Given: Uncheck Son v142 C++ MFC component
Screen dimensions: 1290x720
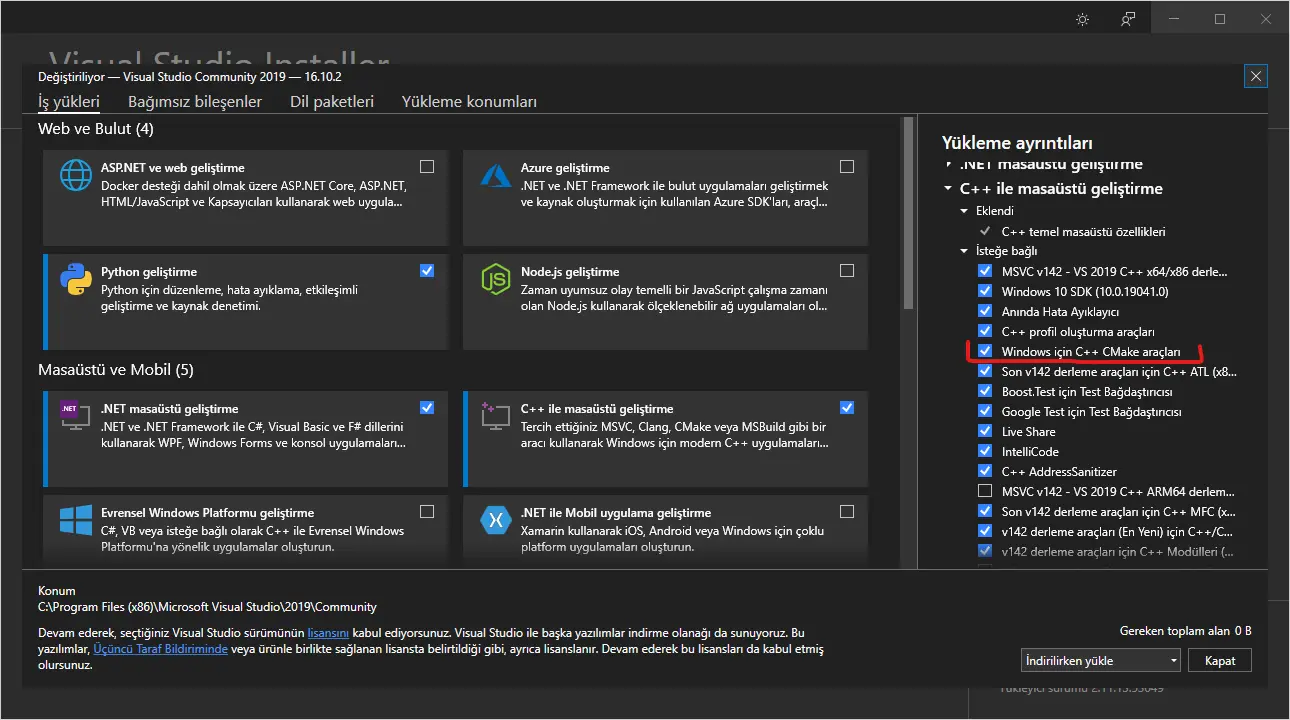Looking at the screenshot, I should [985, 511].
